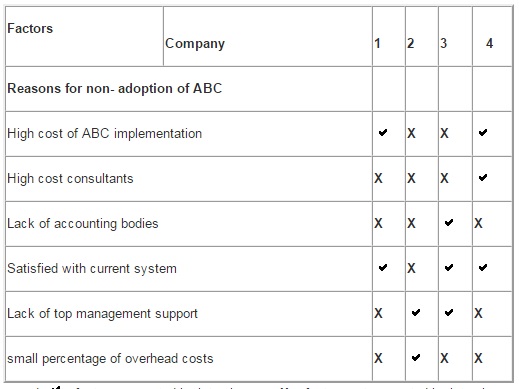Select the column header for company 1

pos(377,43)
